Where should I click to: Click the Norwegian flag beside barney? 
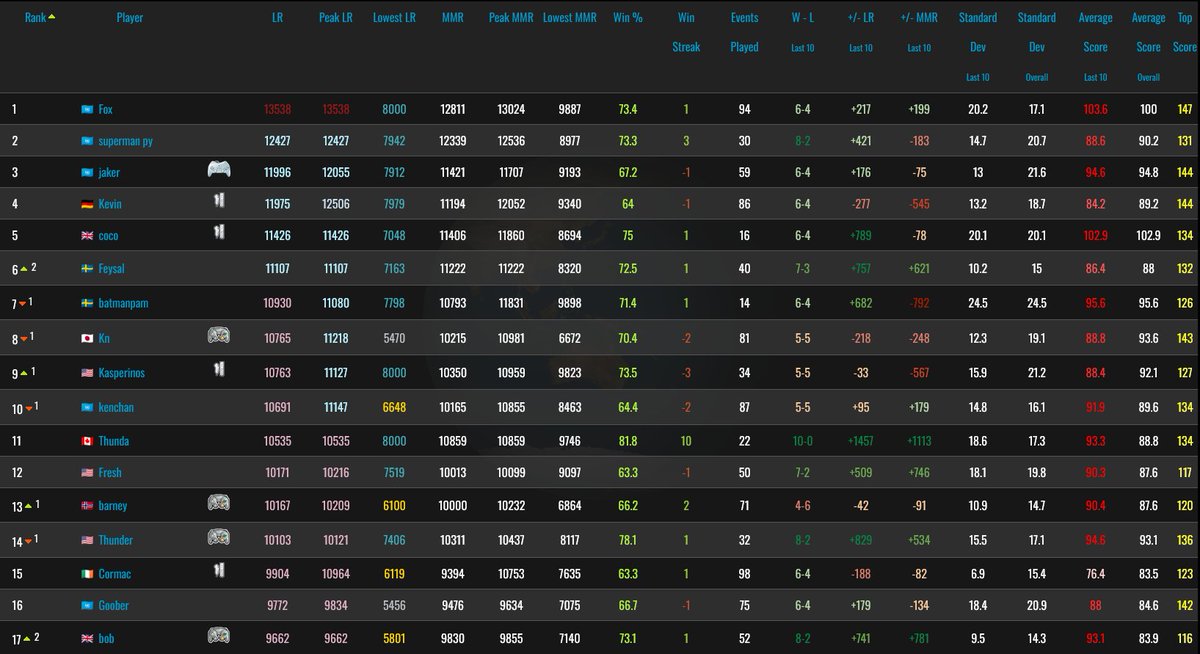[x=87, y=506]
